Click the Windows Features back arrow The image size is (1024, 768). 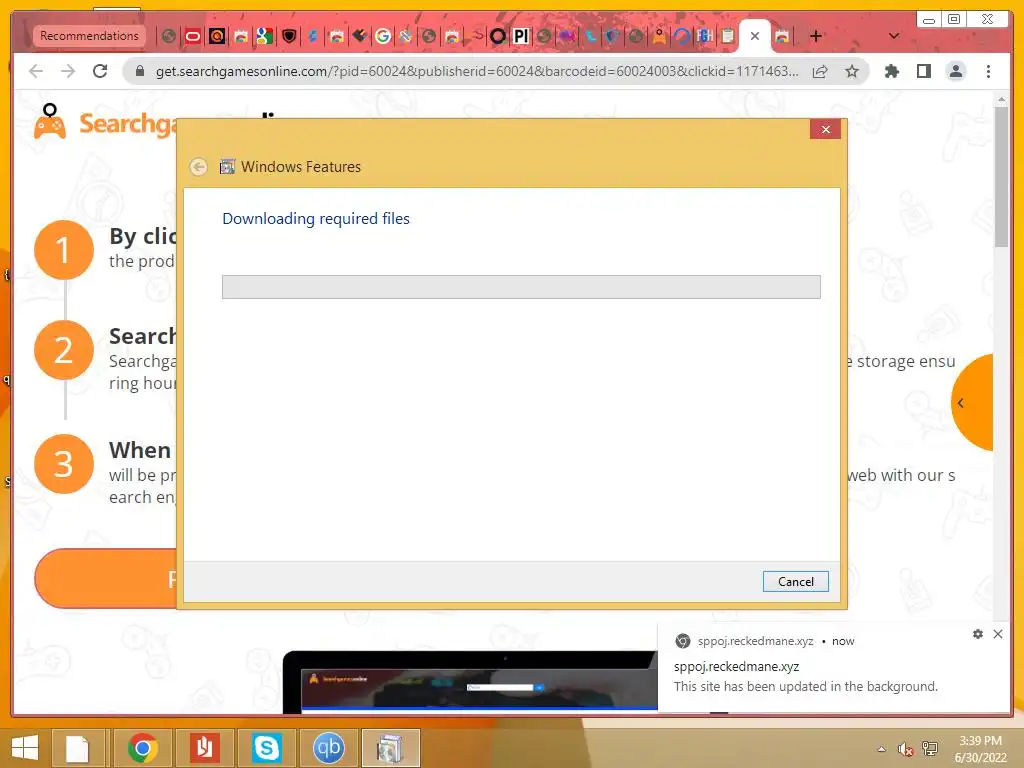pos(199,167)
